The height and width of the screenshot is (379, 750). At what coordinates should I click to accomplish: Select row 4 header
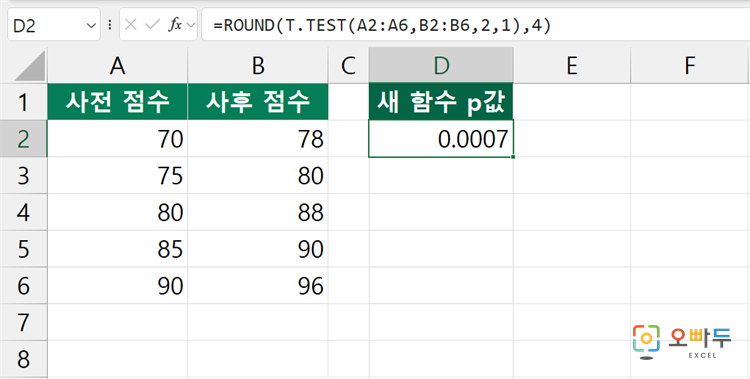coord(23,212)
